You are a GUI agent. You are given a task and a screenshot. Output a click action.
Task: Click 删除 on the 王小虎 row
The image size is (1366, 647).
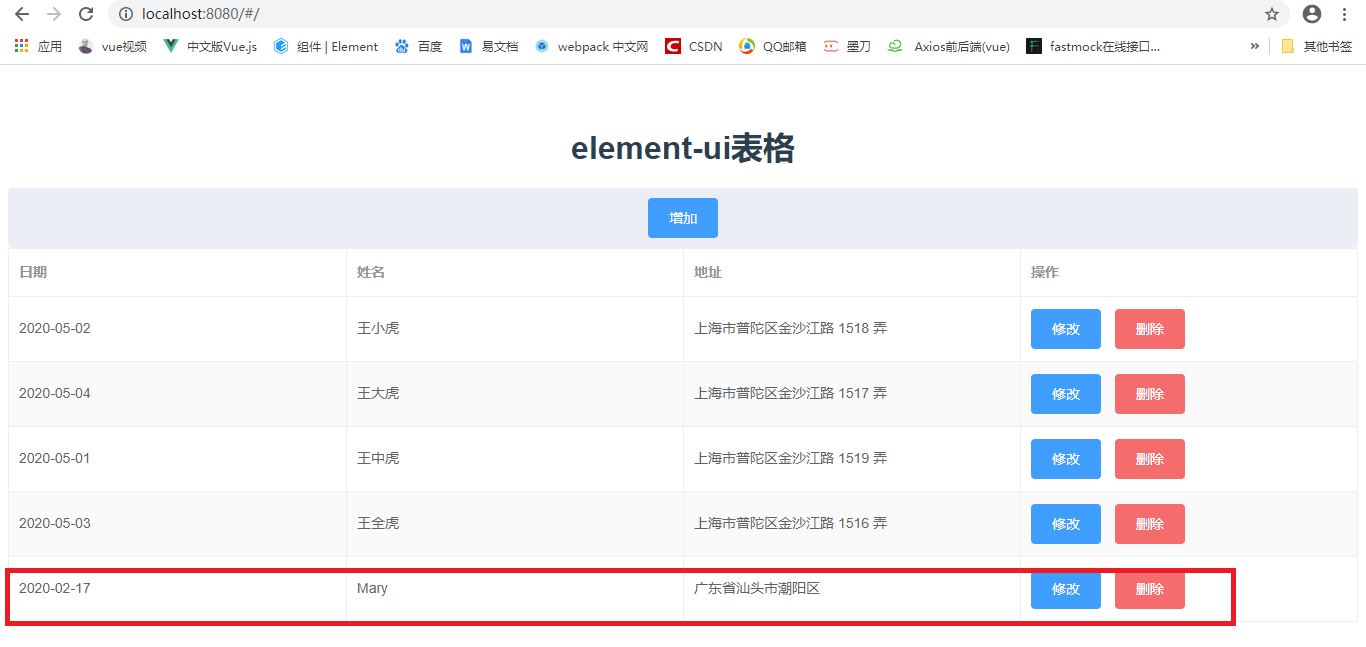pos(1149,328)
